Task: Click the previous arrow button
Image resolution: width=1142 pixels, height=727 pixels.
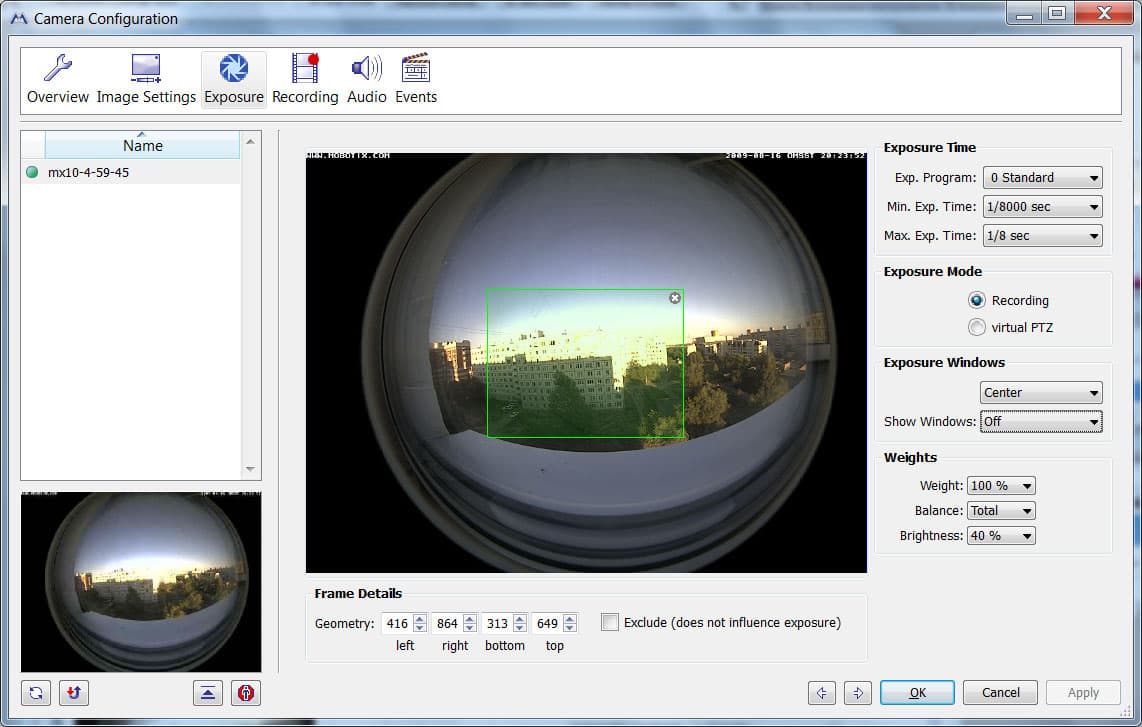Action: (x=822, y=693)
